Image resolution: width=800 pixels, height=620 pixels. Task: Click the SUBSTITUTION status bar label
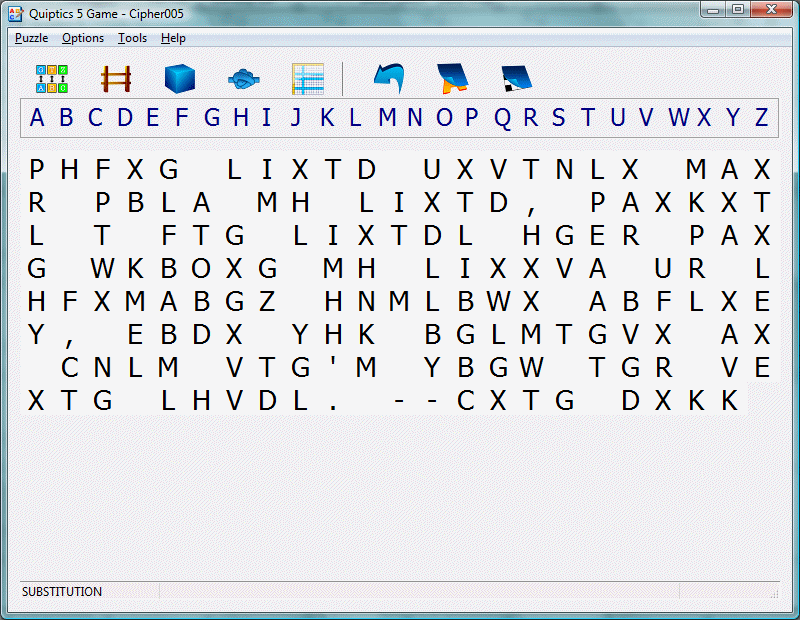pyautogui.click(x=62, y=592)
